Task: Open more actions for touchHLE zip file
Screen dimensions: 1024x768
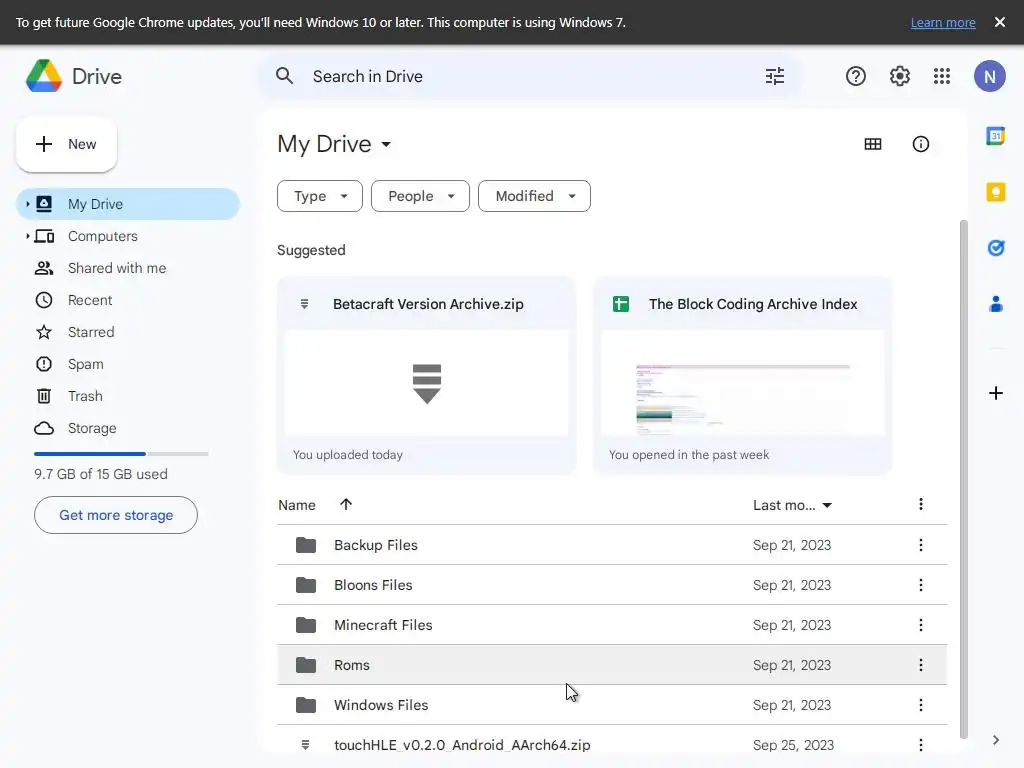Action: click(920, 745)
